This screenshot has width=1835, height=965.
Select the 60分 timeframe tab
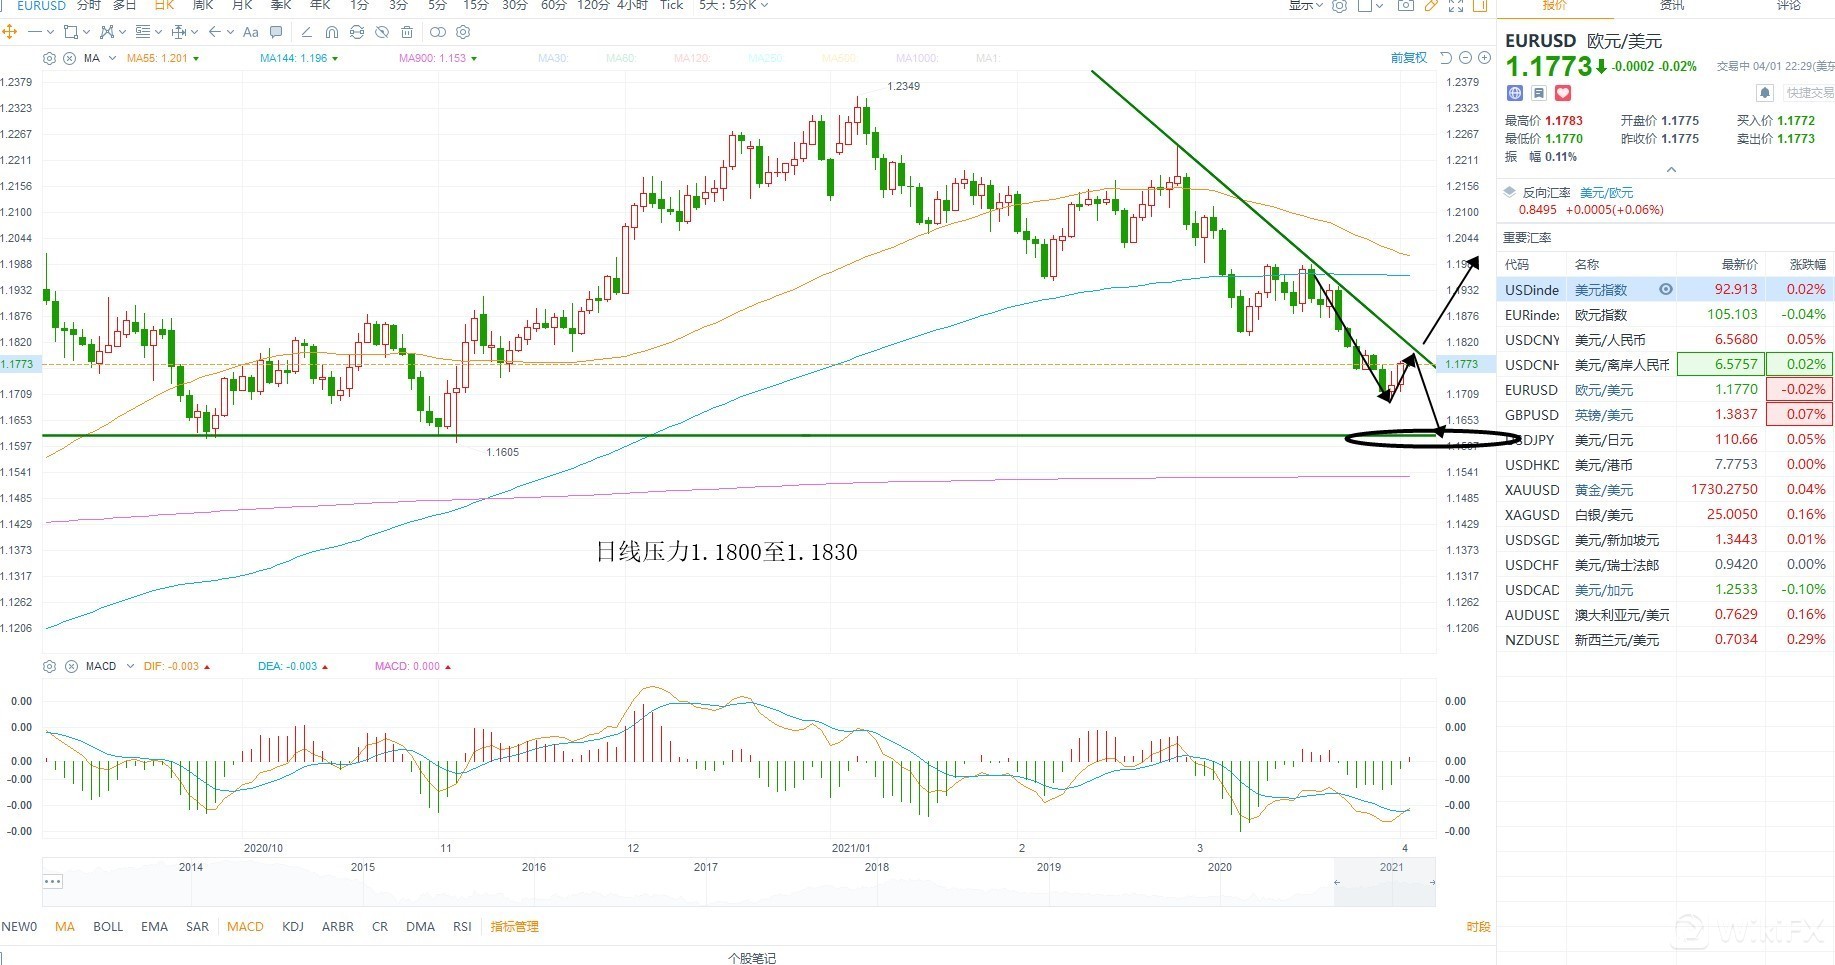553,6
